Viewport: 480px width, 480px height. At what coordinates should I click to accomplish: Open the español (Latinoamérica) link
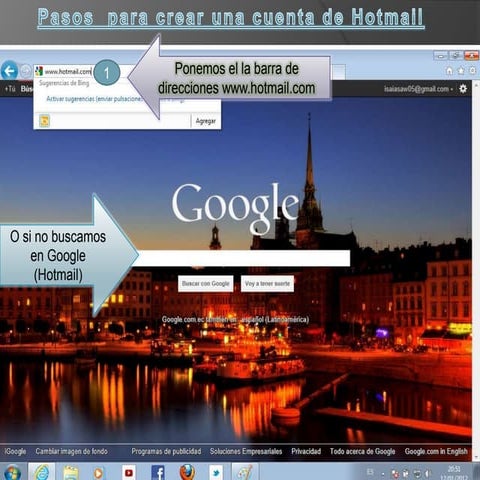click(275, 319)
